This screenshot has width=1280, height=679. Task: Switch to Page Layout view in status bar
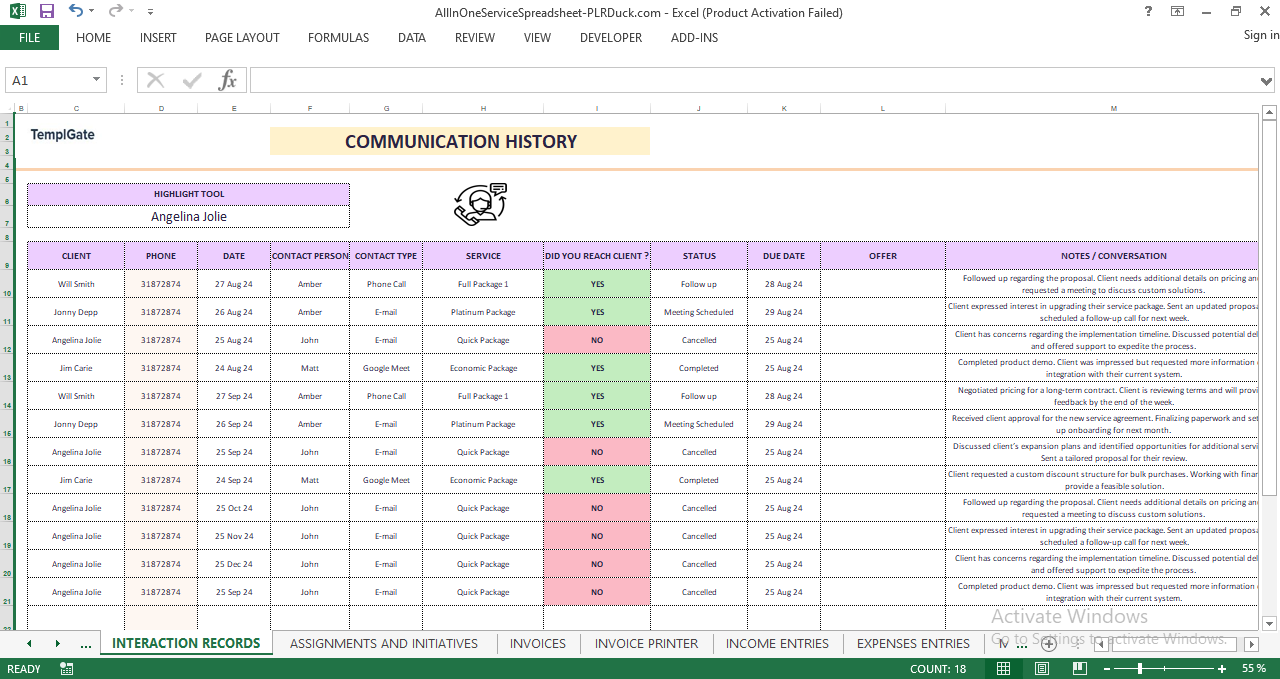tap(1042, 668)
